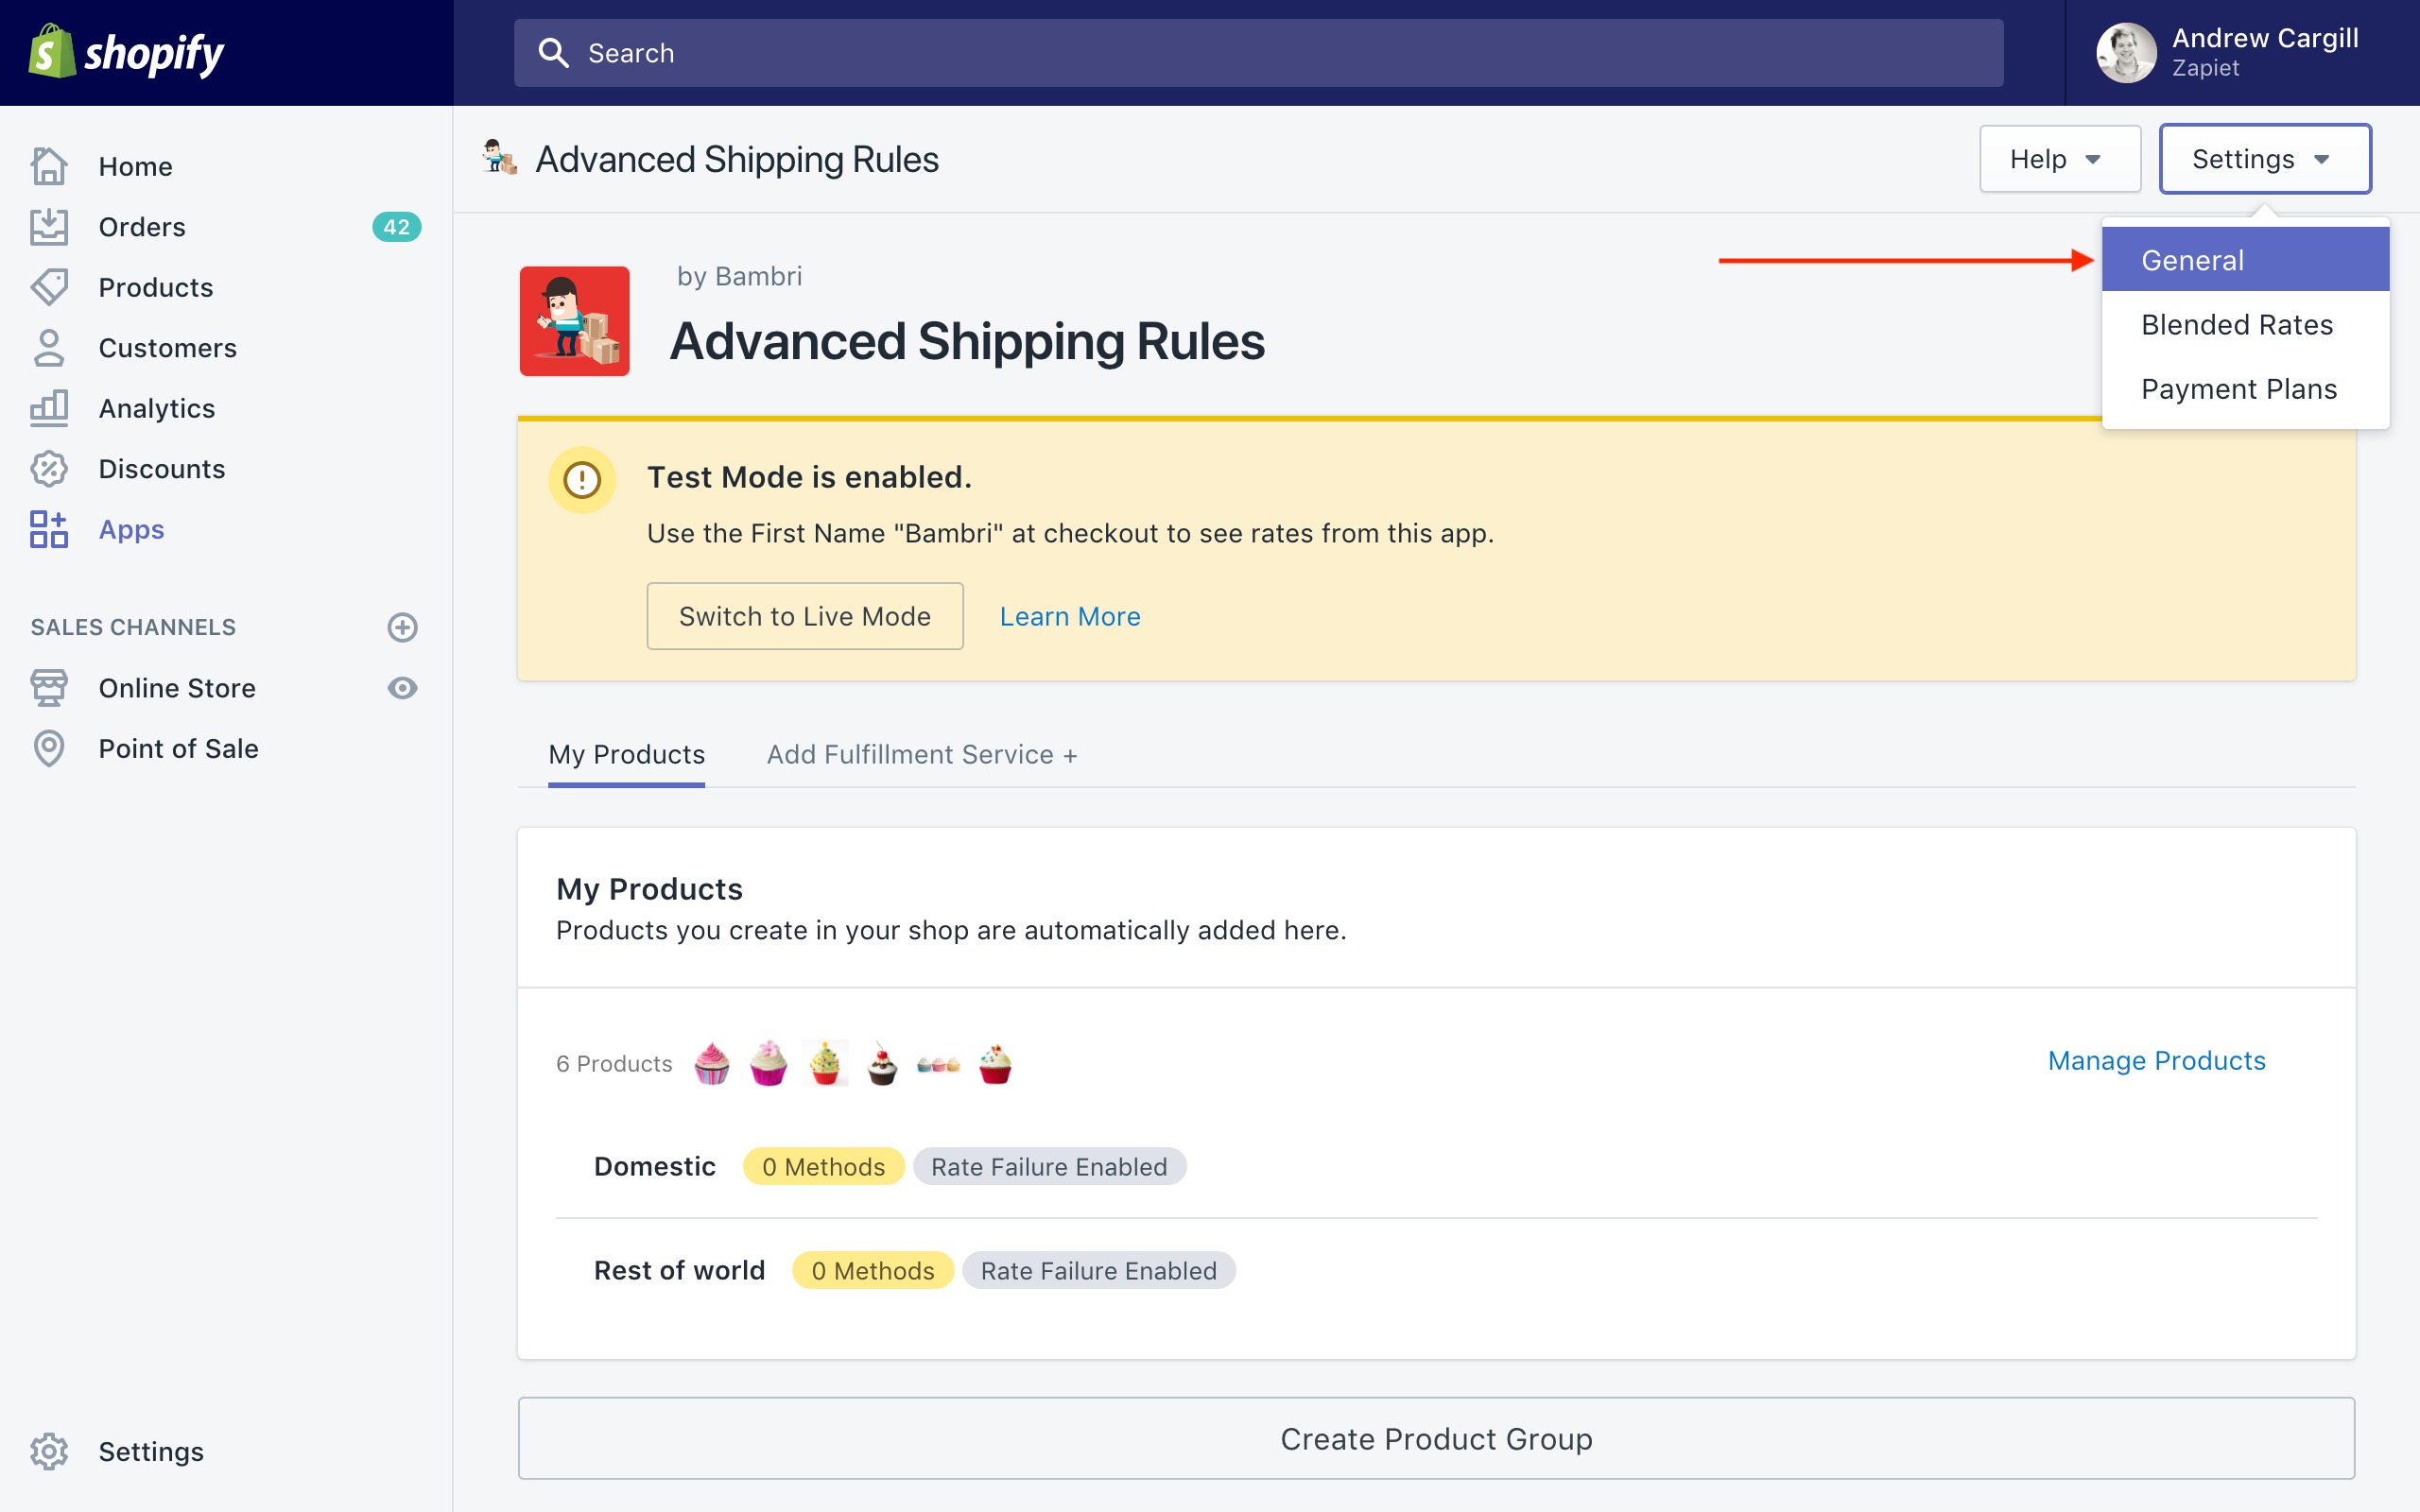Click the chocolate cherry cupcake thumbnail
The height and width of the screenshot is (1512, 2420).
881,1064
